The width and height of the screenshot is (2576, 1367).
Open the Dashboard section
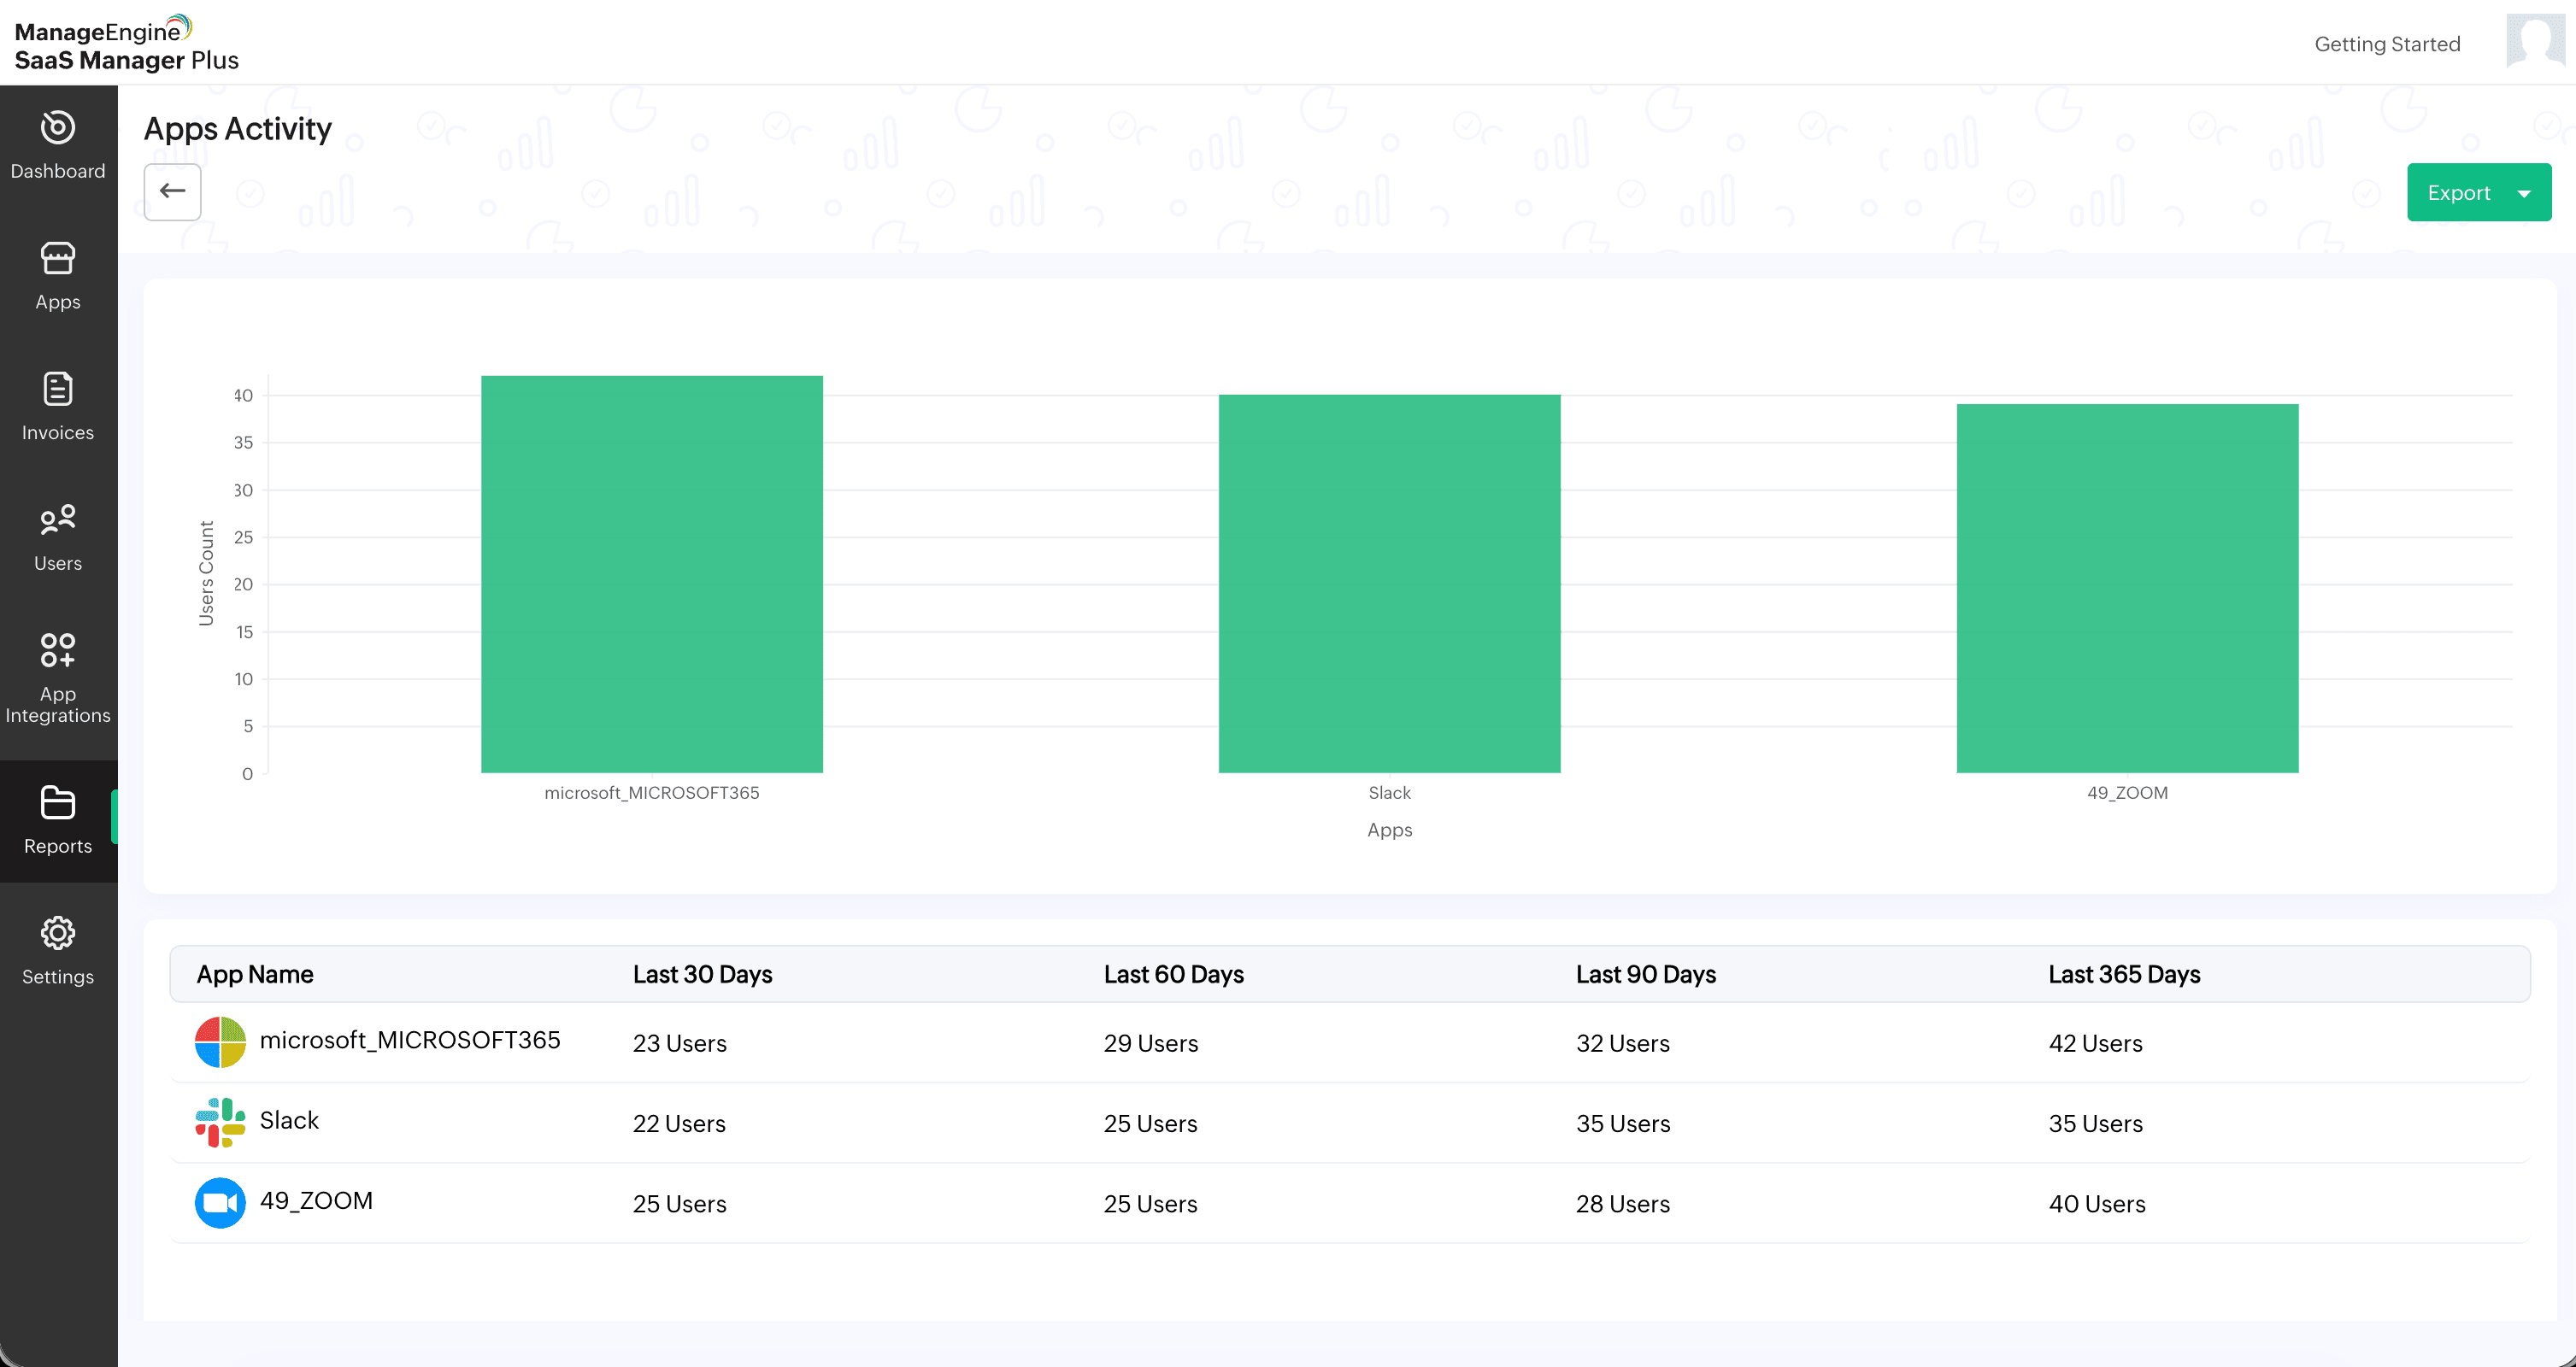[x=57, y=145]
